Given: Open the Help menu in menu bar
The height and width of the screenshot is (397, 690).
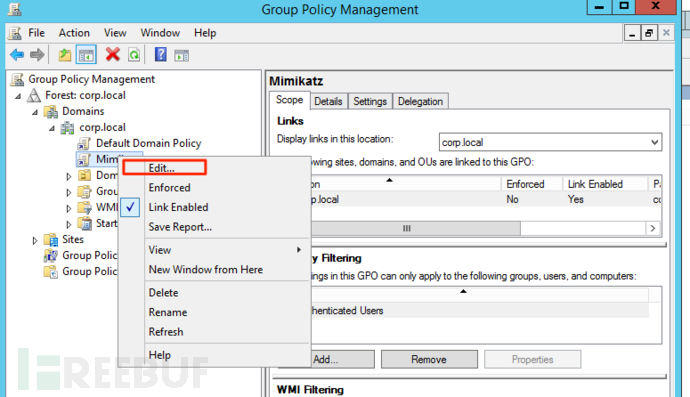Looking at the screenshot, I should pos(205,33).
